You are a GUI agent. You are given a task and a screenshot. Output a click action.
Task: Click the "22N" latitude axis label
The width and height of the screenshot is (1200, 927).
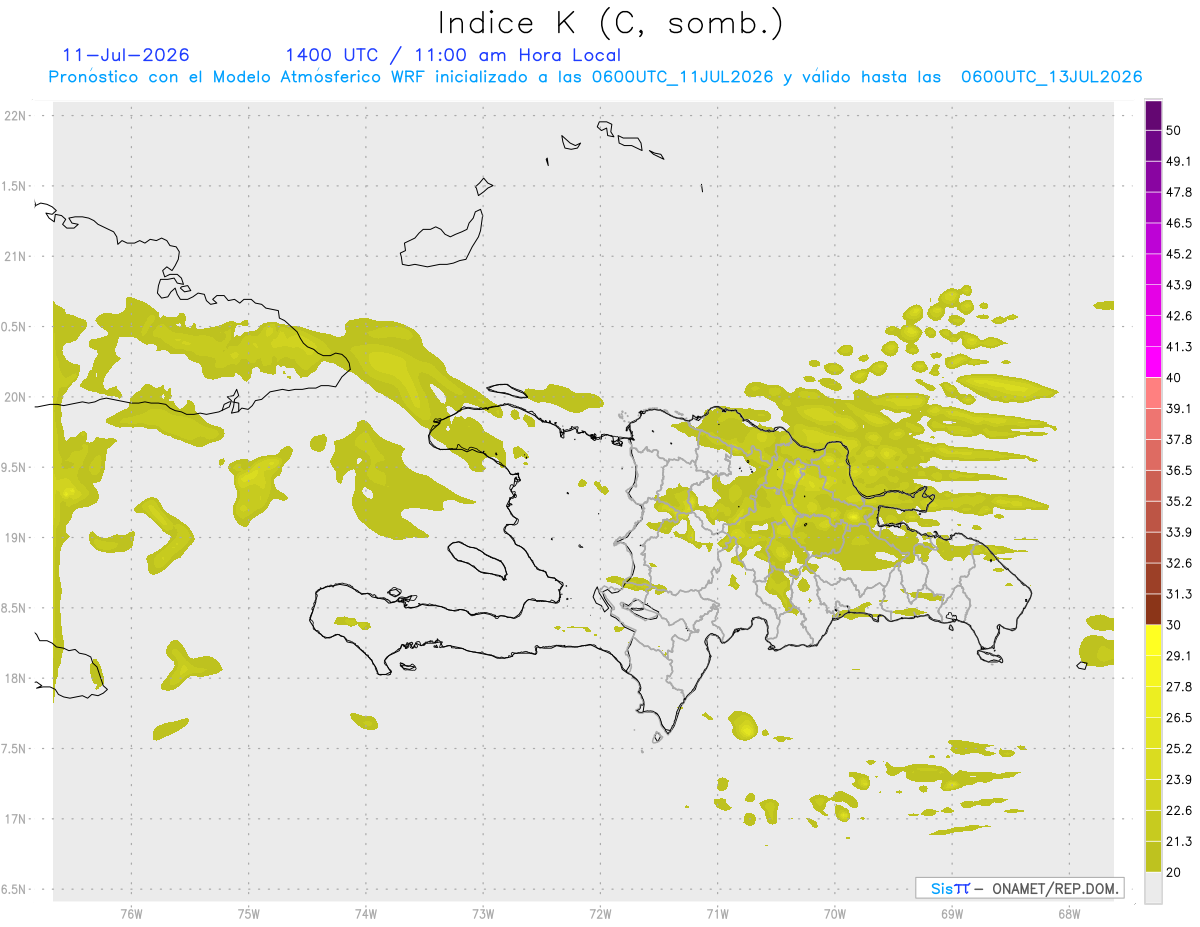[x=16, y=116]
